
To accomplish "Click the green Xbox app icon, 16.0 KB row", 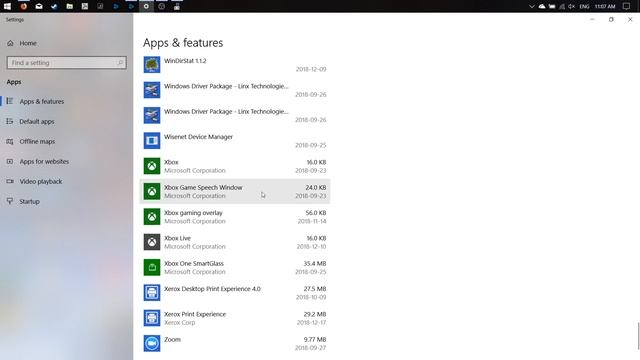I will pyautogui.click(x=152, y=166).
